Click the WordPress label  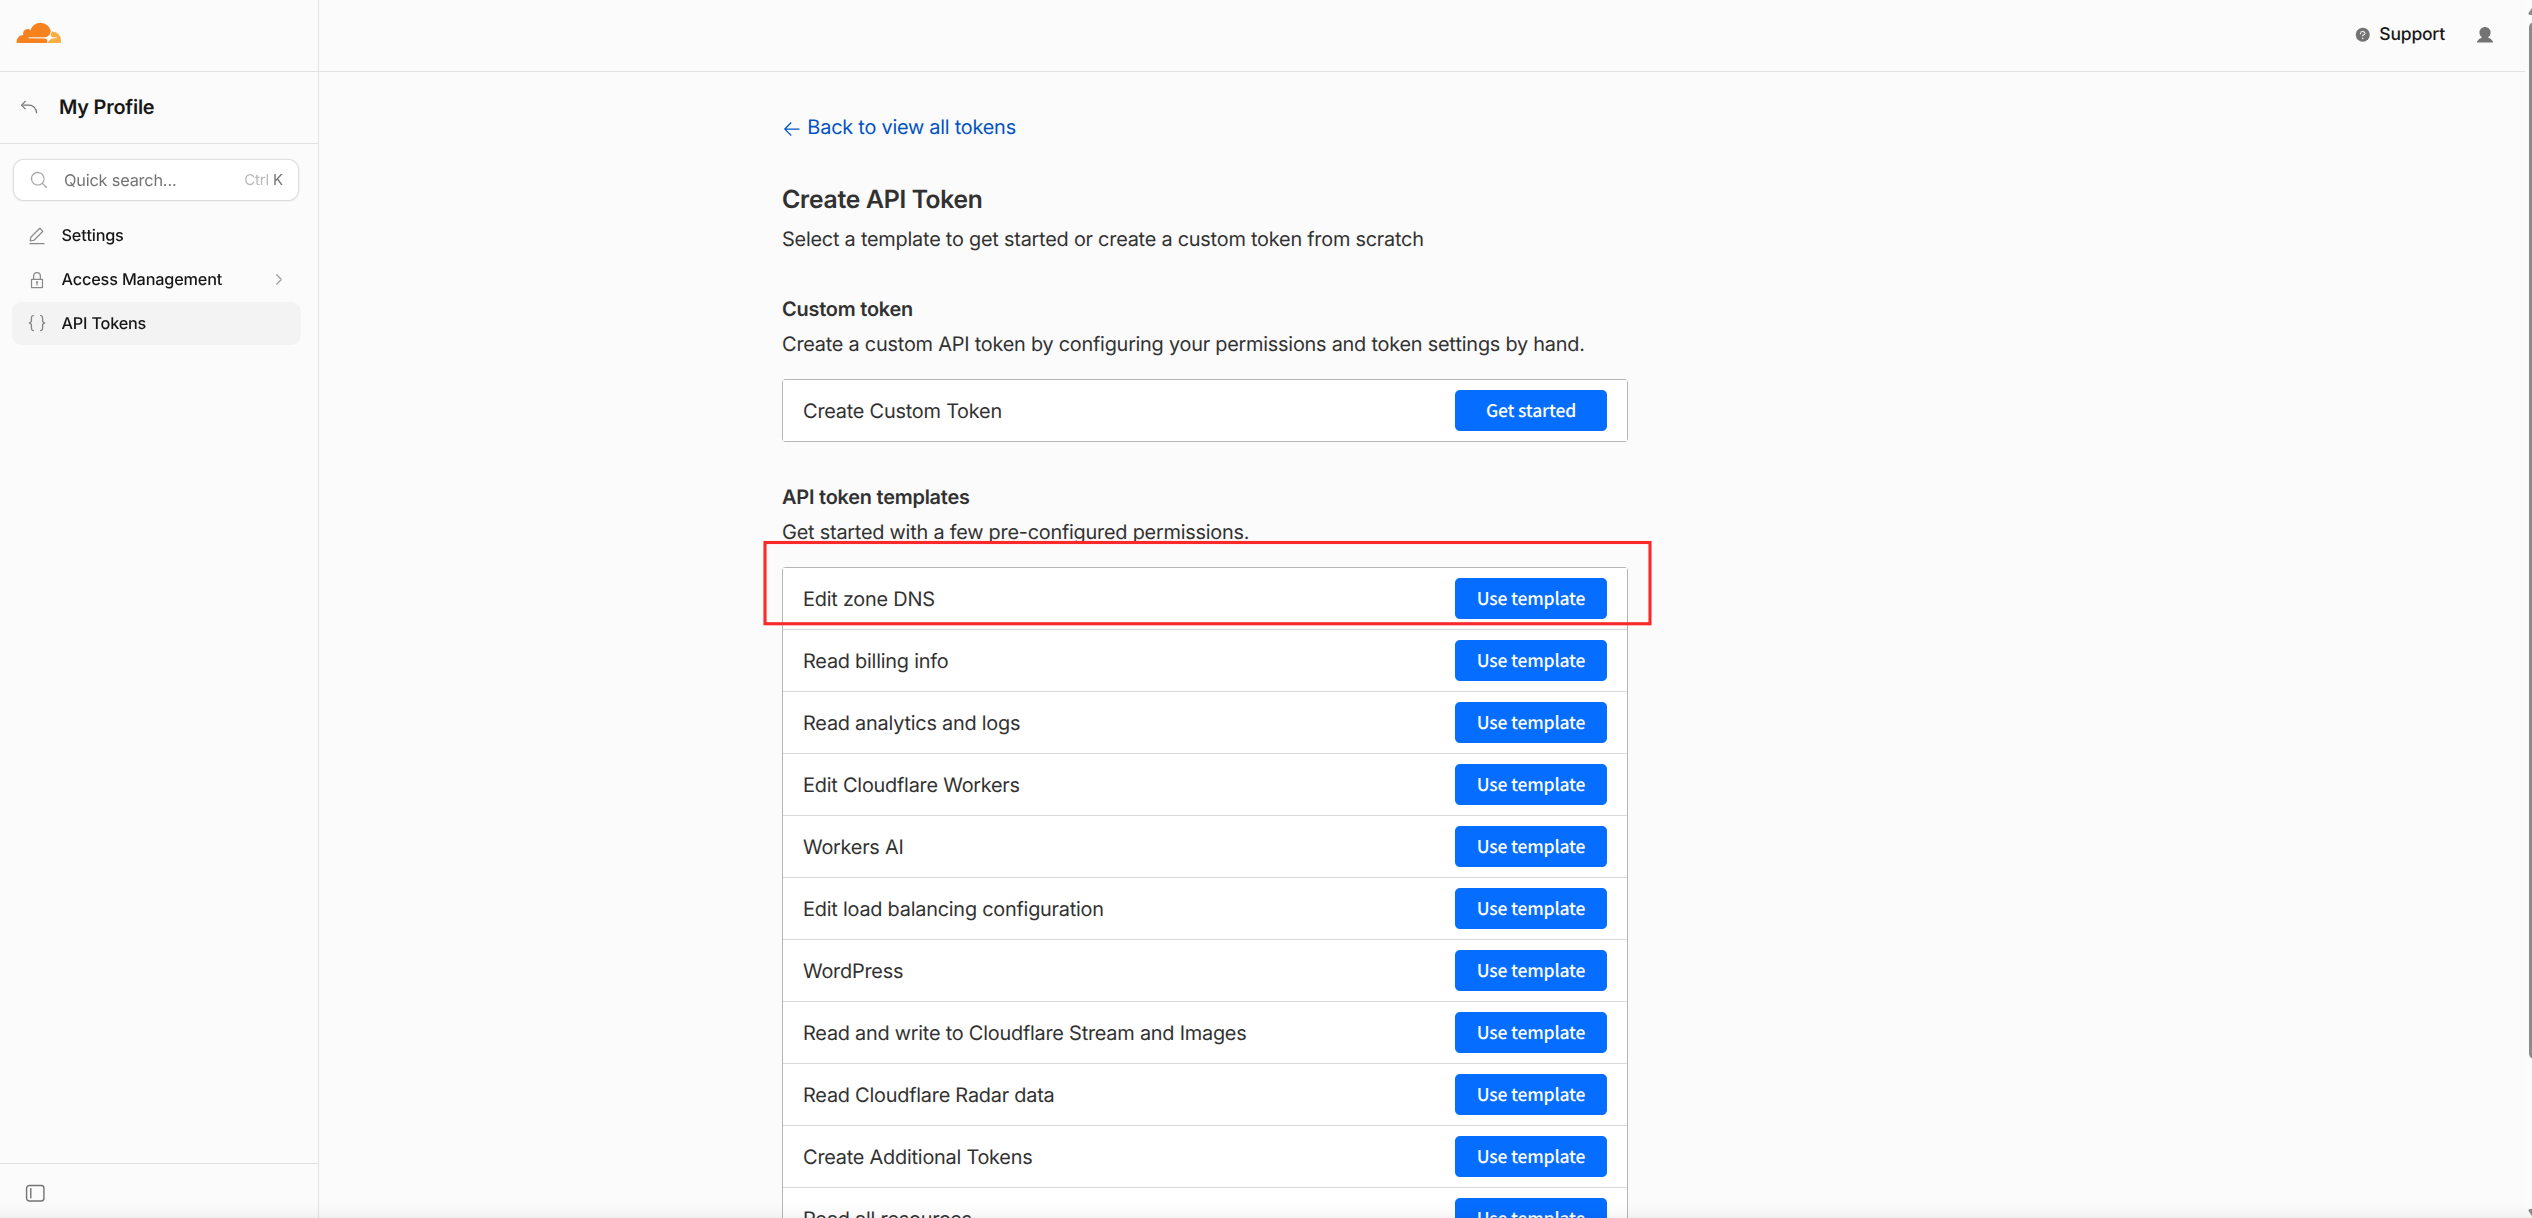852,971
